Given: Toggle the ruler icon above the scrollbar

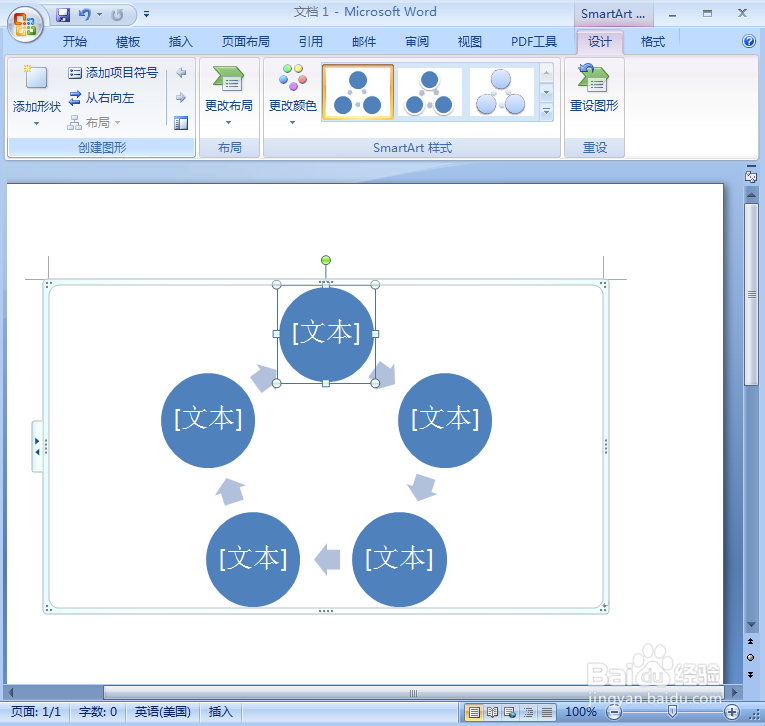Looking at the screenshot, I should [751, 175].
